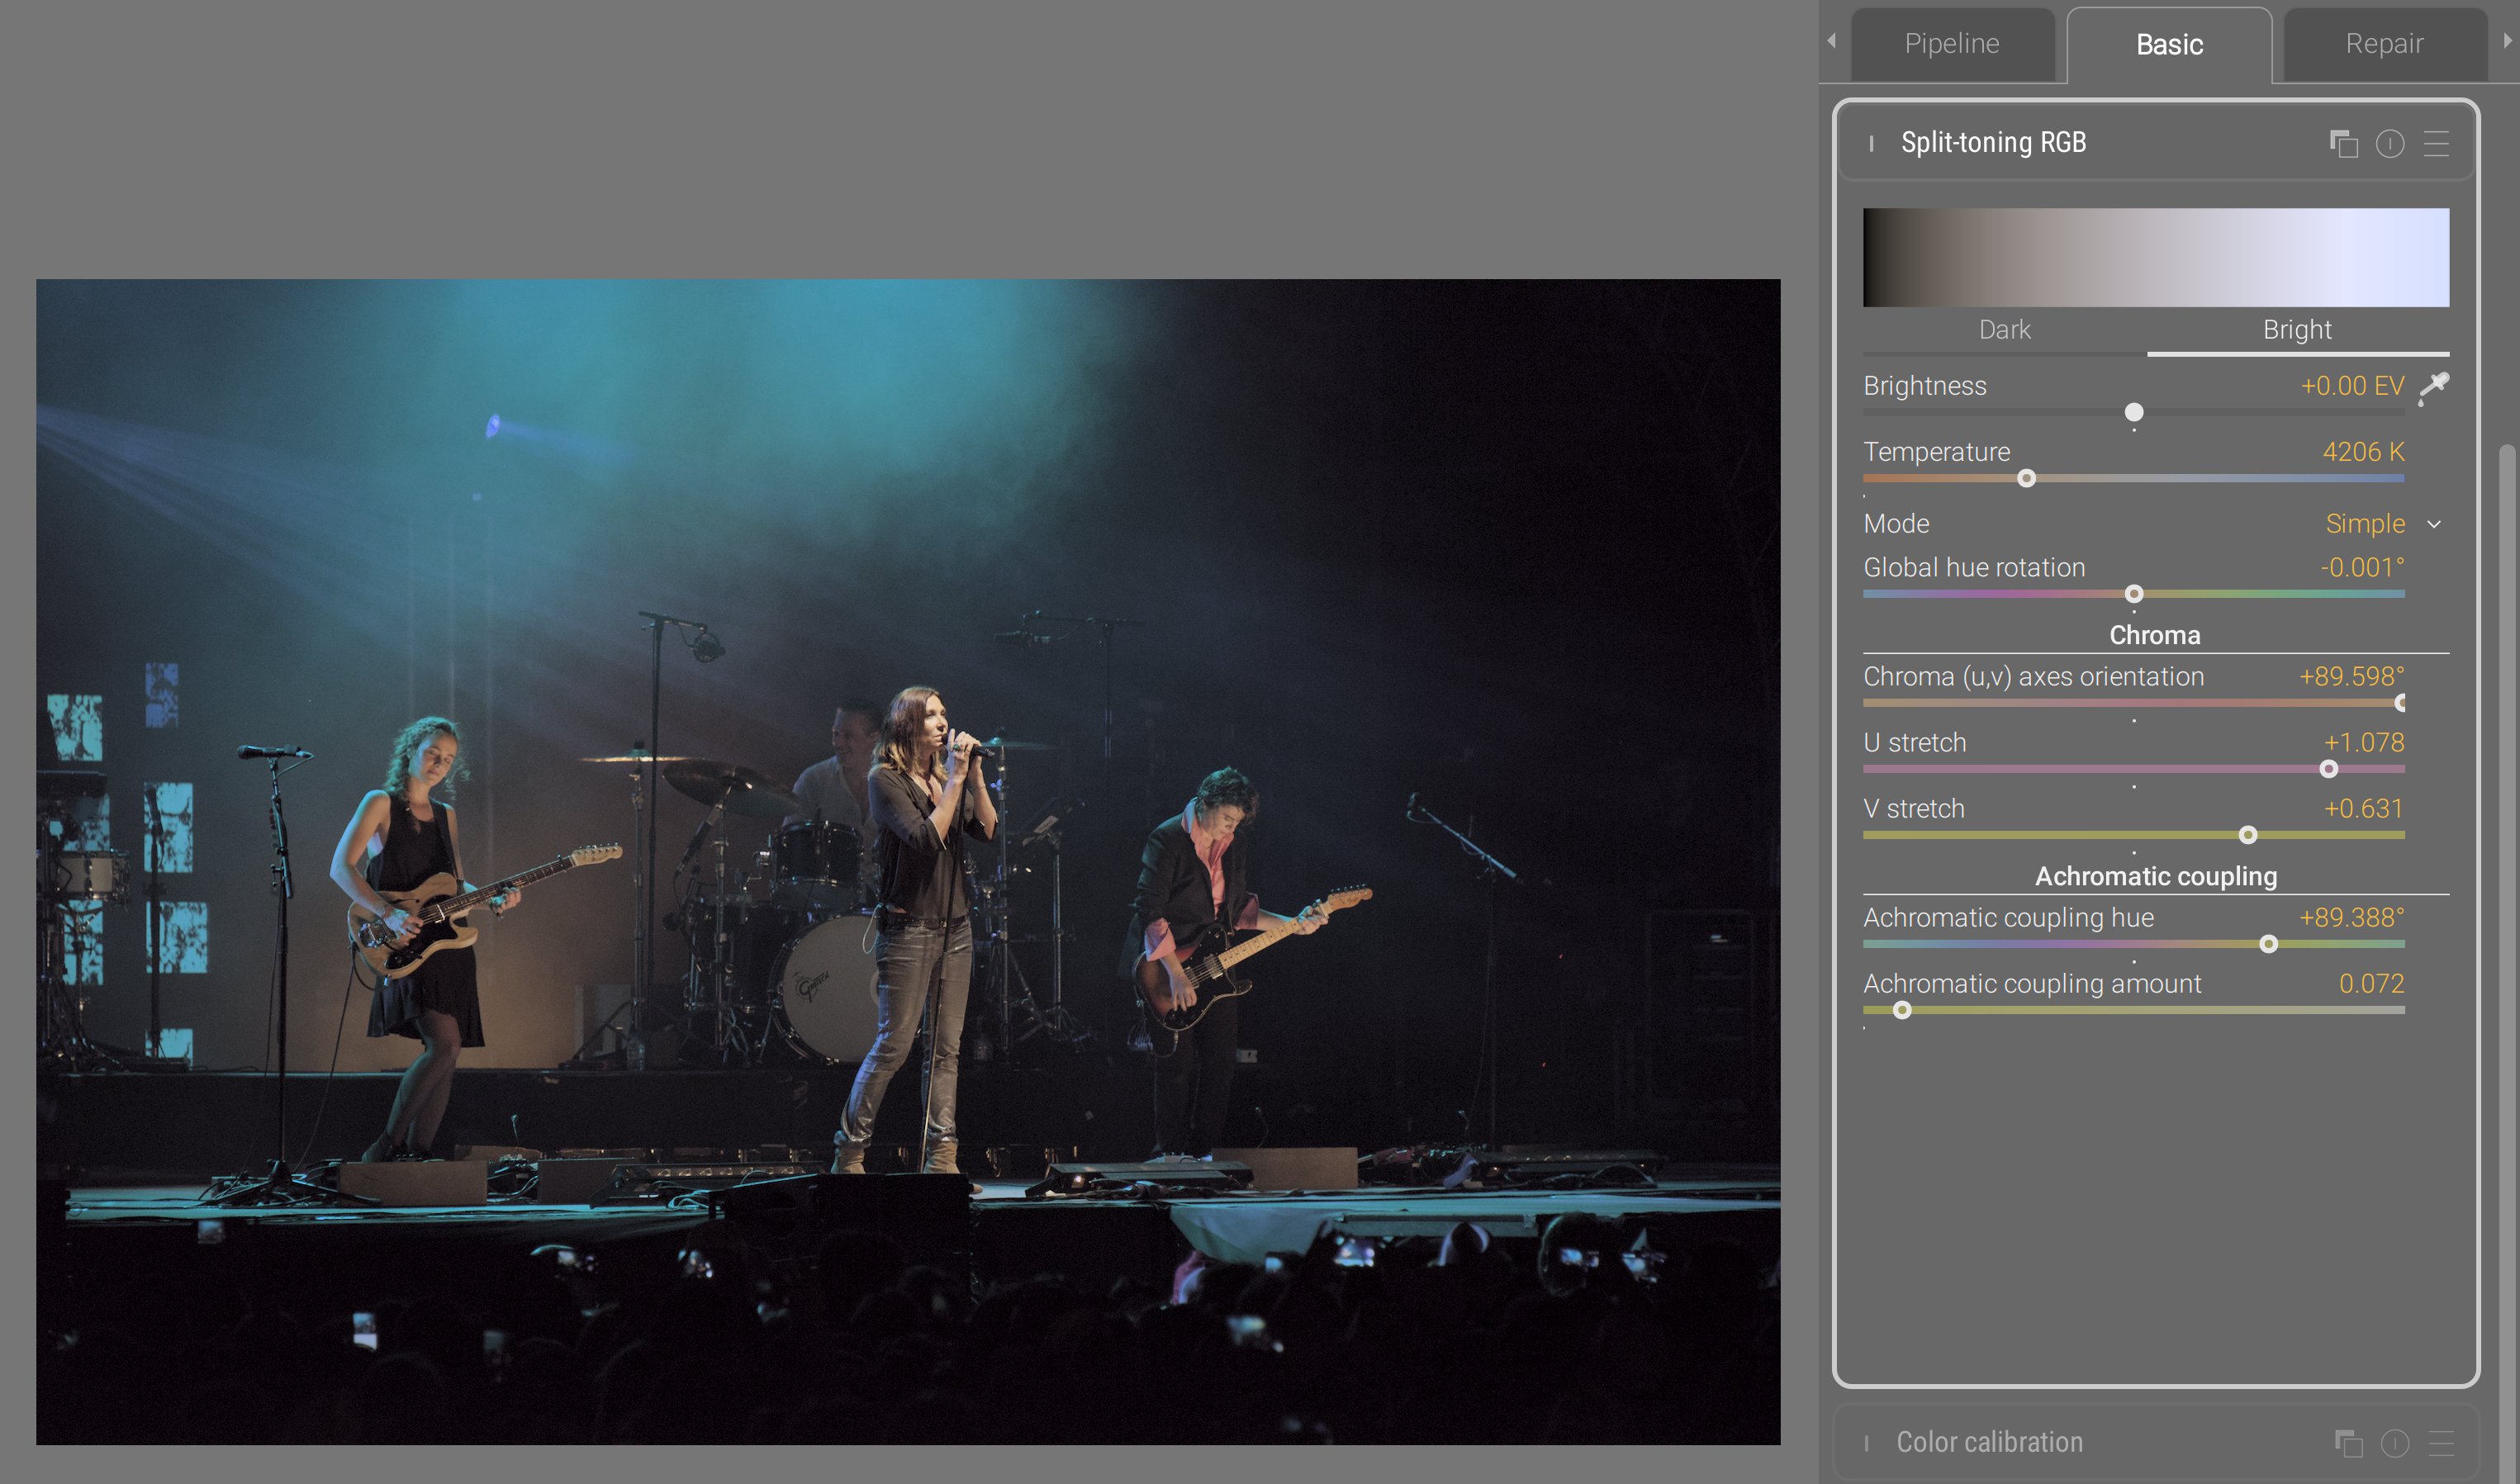Open Split-toning RGB presets hamburger menu
Screen dimensions: 2520x1484
pyautogui.click(x=2436, y=144)
